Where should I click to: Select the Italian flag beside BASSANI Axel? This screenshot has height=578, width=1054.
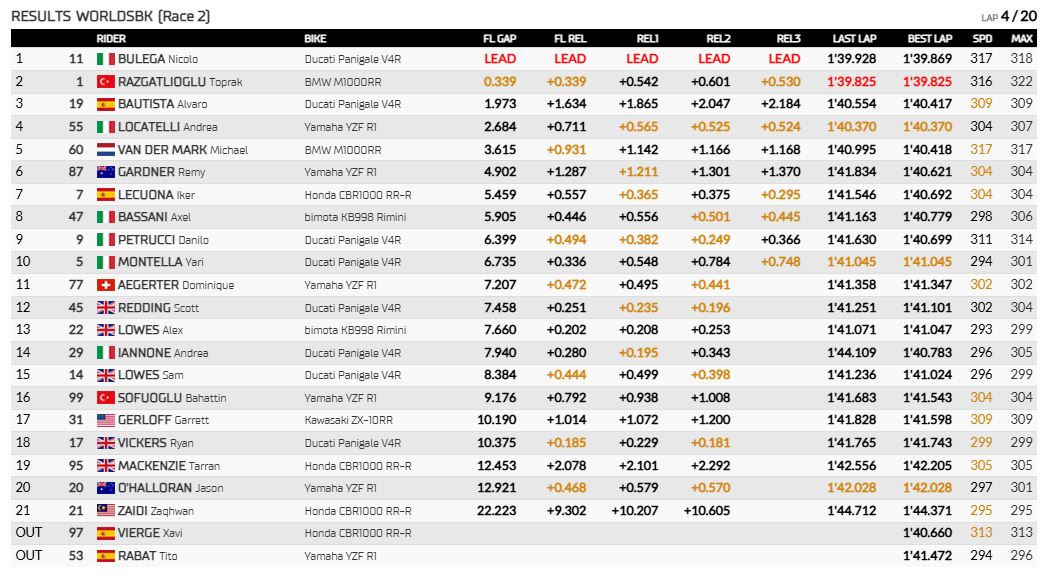click(x=106, y=217)
